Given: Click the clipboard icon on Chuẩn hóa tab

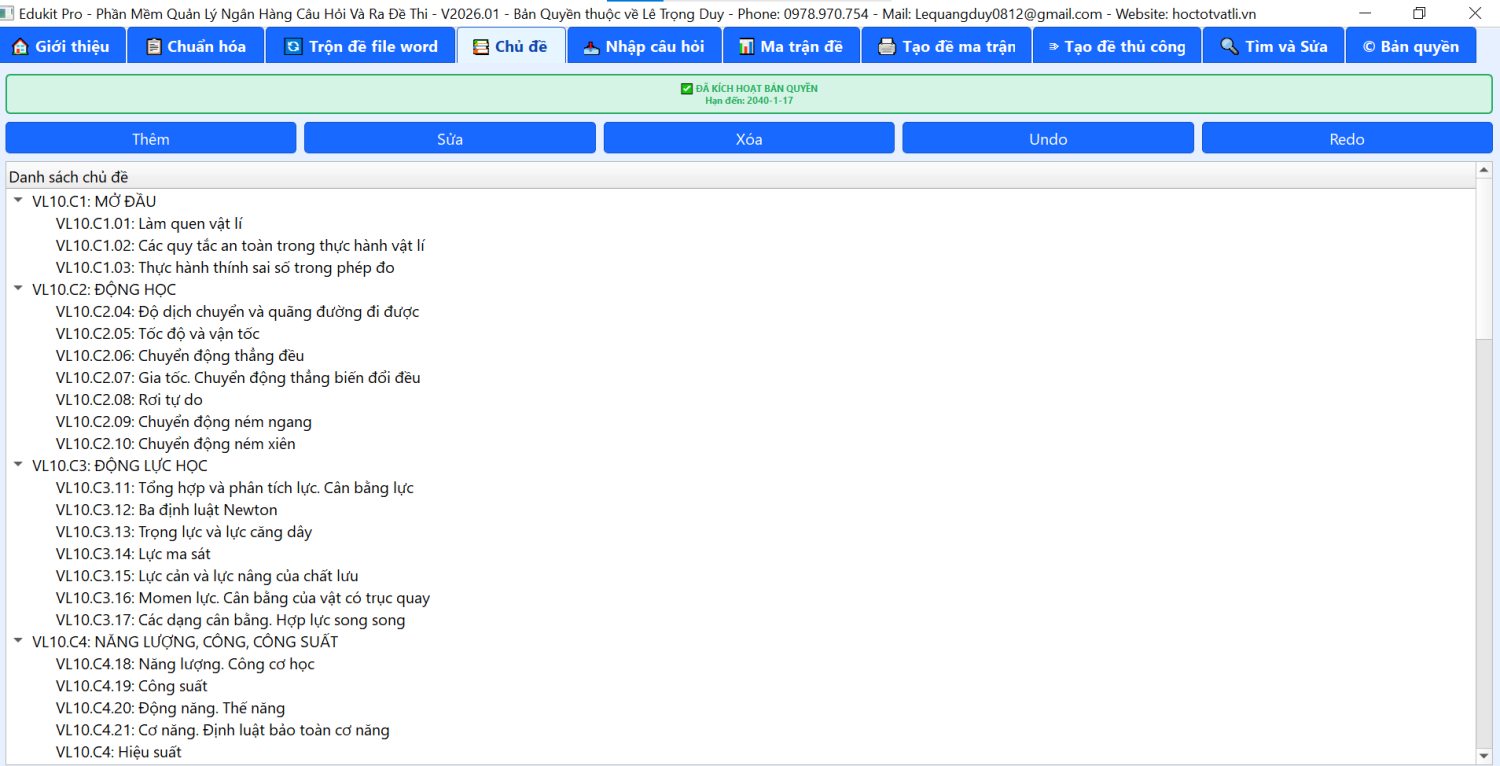Looking at the screenshot, I should pos(153,47).
